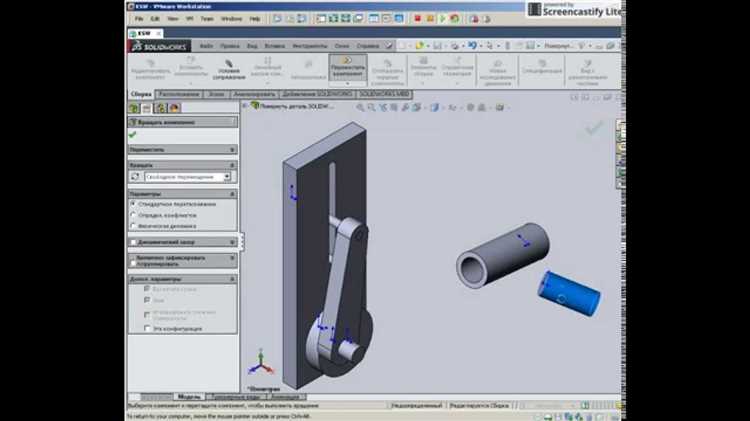This screenshot has width=750, height=421.
Task: Open SolidWorks Инструменты menu
Action: click(310, 46)
